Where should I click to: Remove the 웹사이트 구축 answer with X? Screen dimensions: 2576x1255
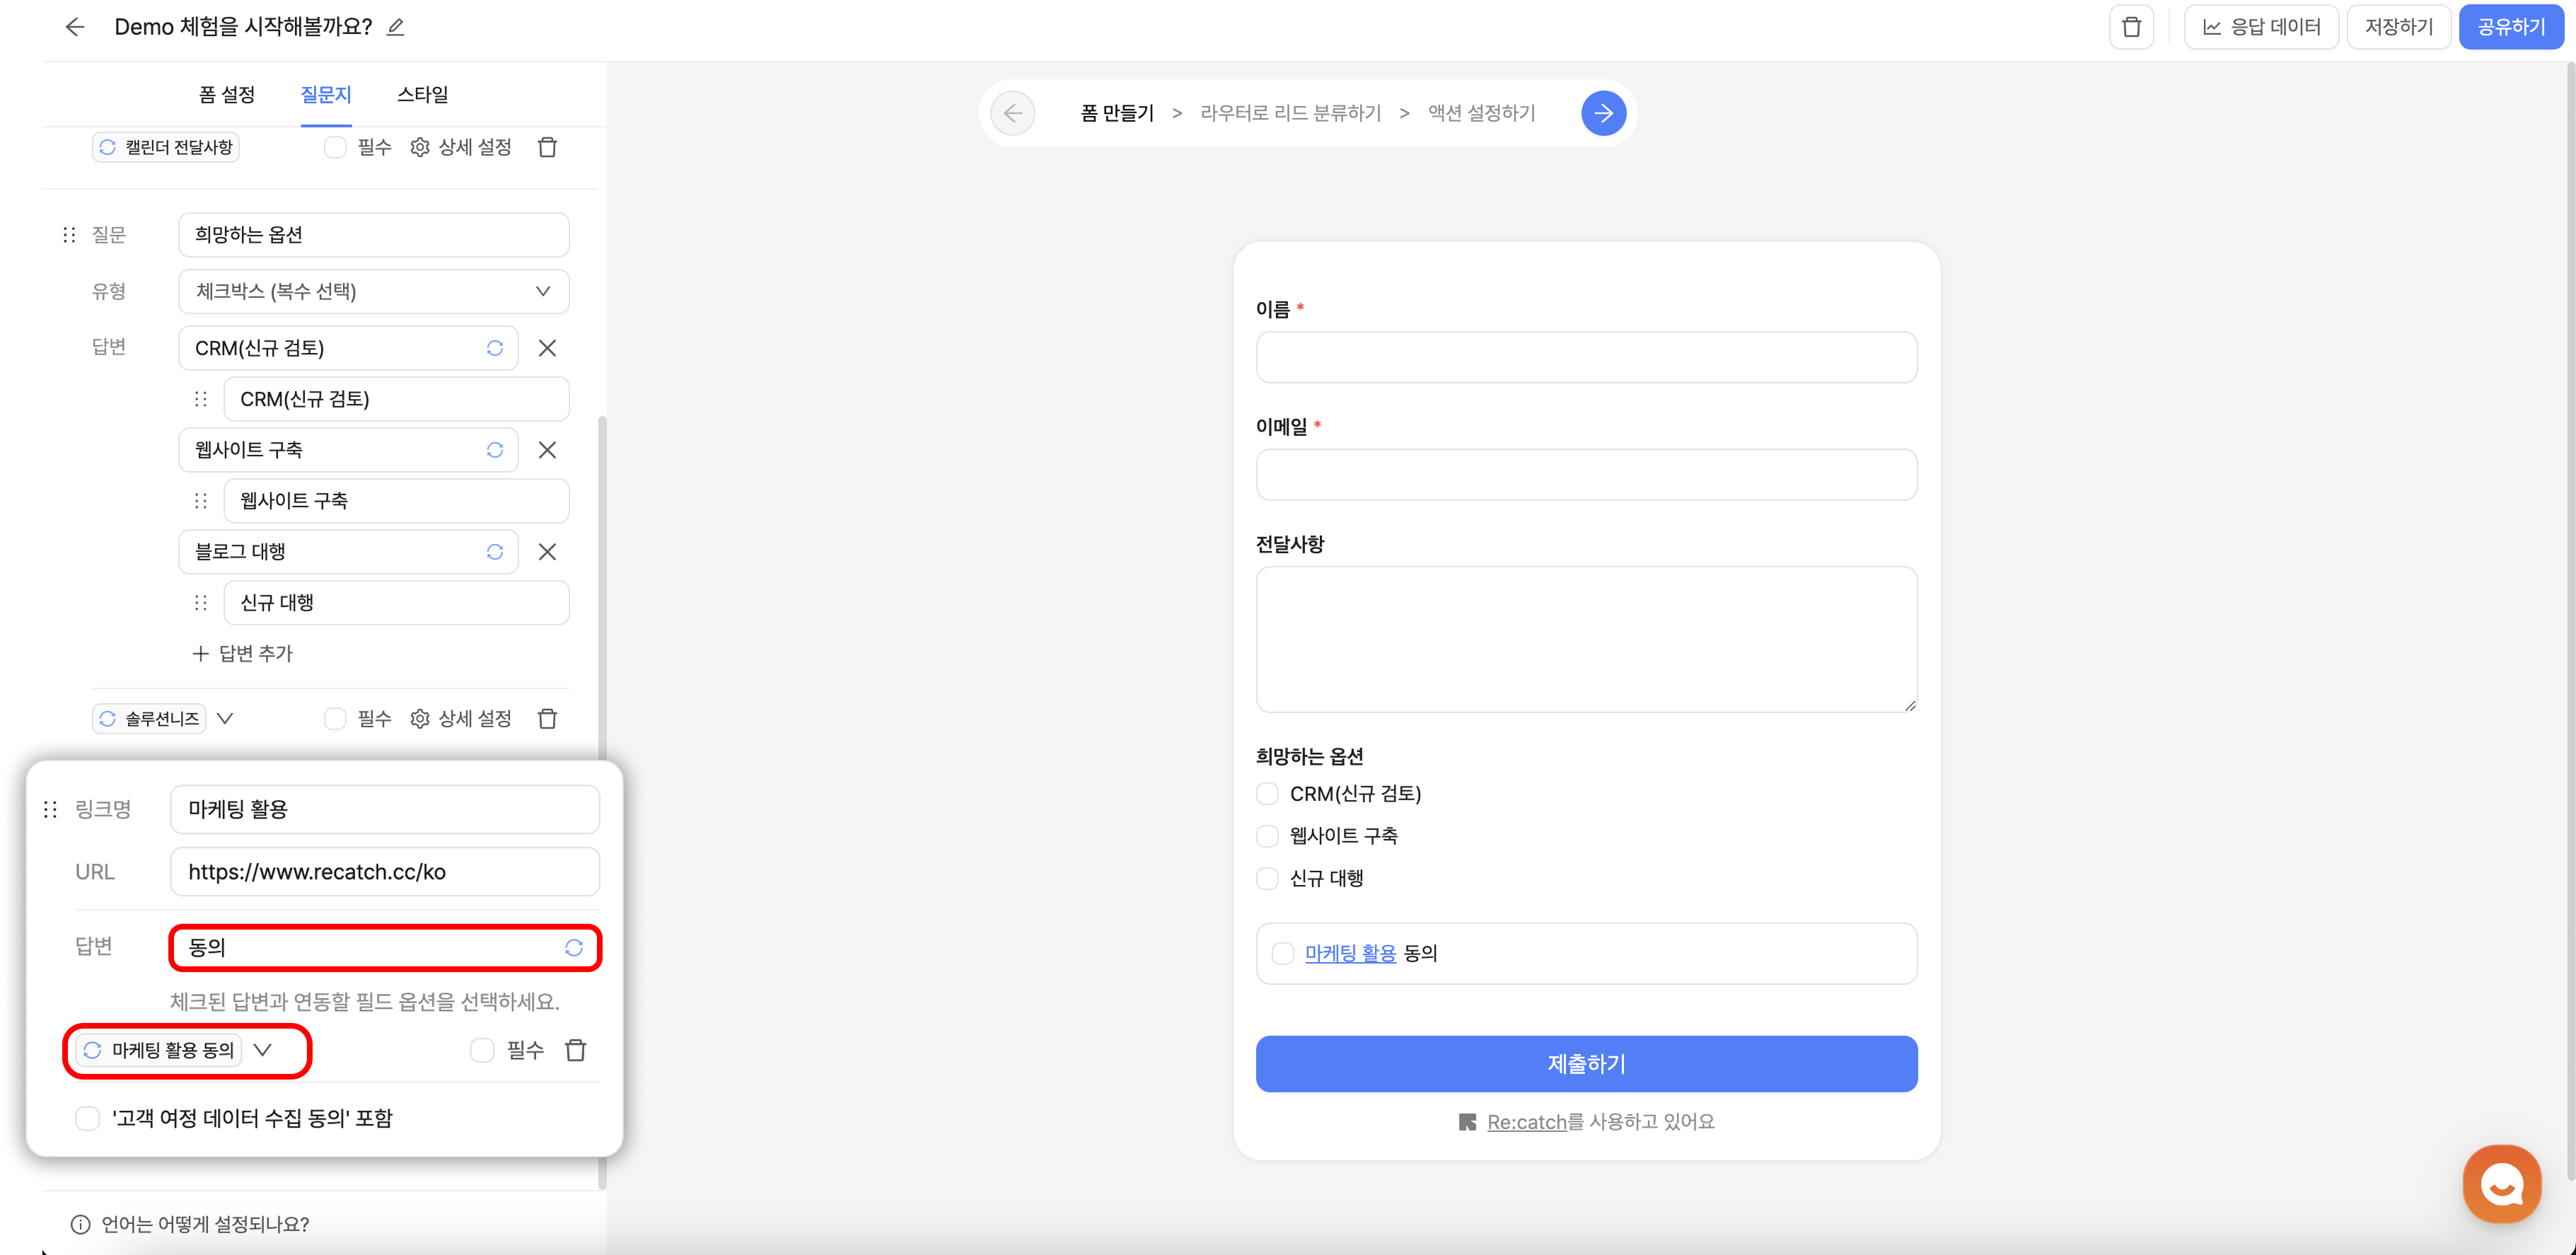(x=547, y=450)
